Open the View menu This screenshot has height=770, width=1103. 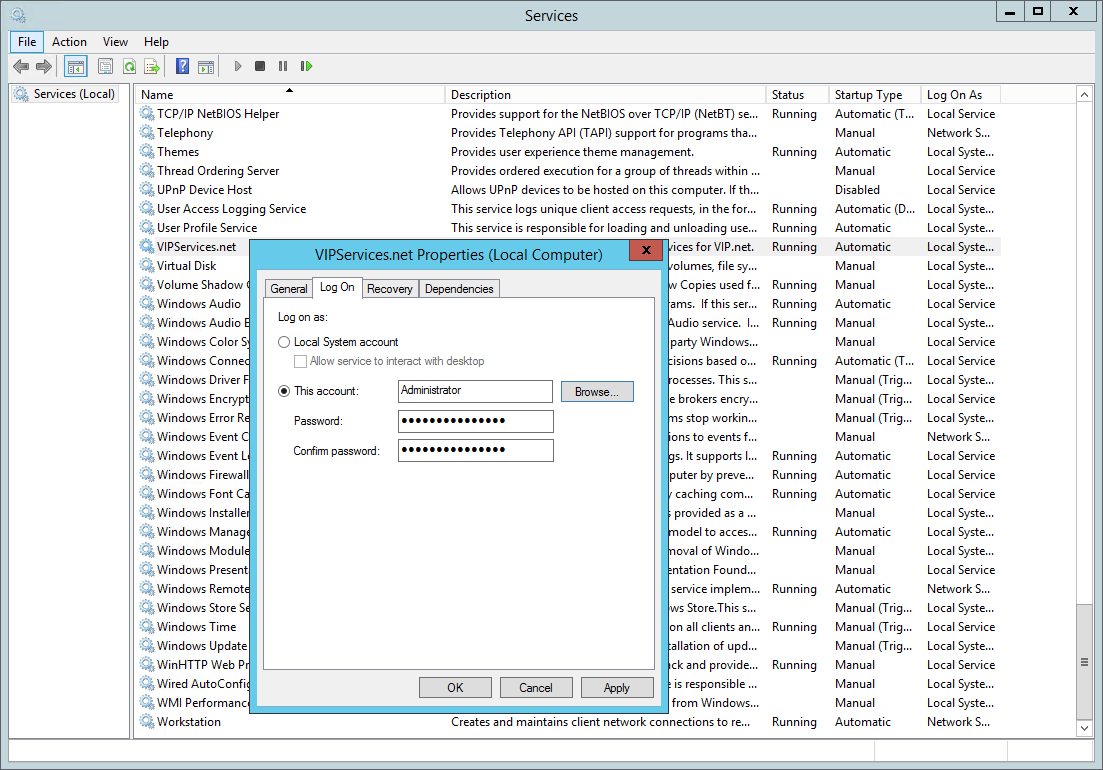tap(115, 41)
